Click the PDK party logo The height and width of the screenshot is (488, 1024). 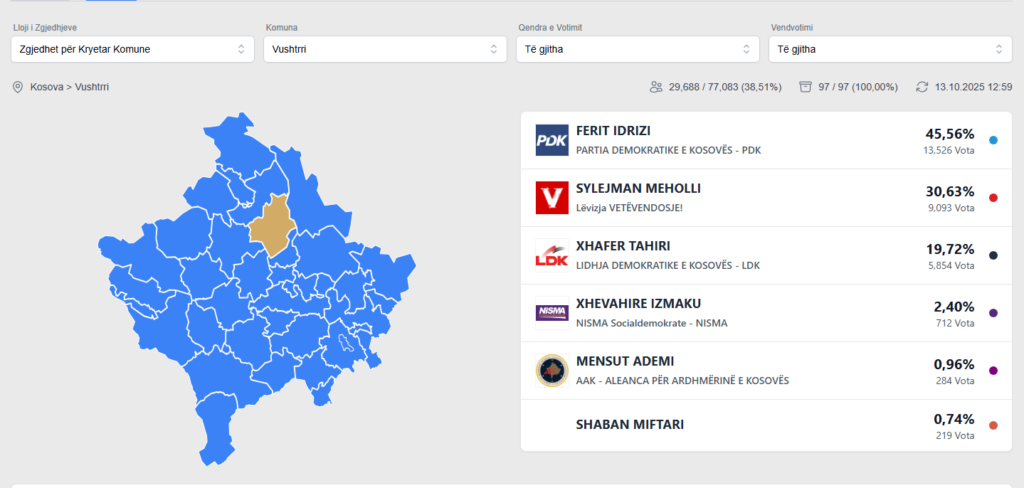(x=552, y=141)
